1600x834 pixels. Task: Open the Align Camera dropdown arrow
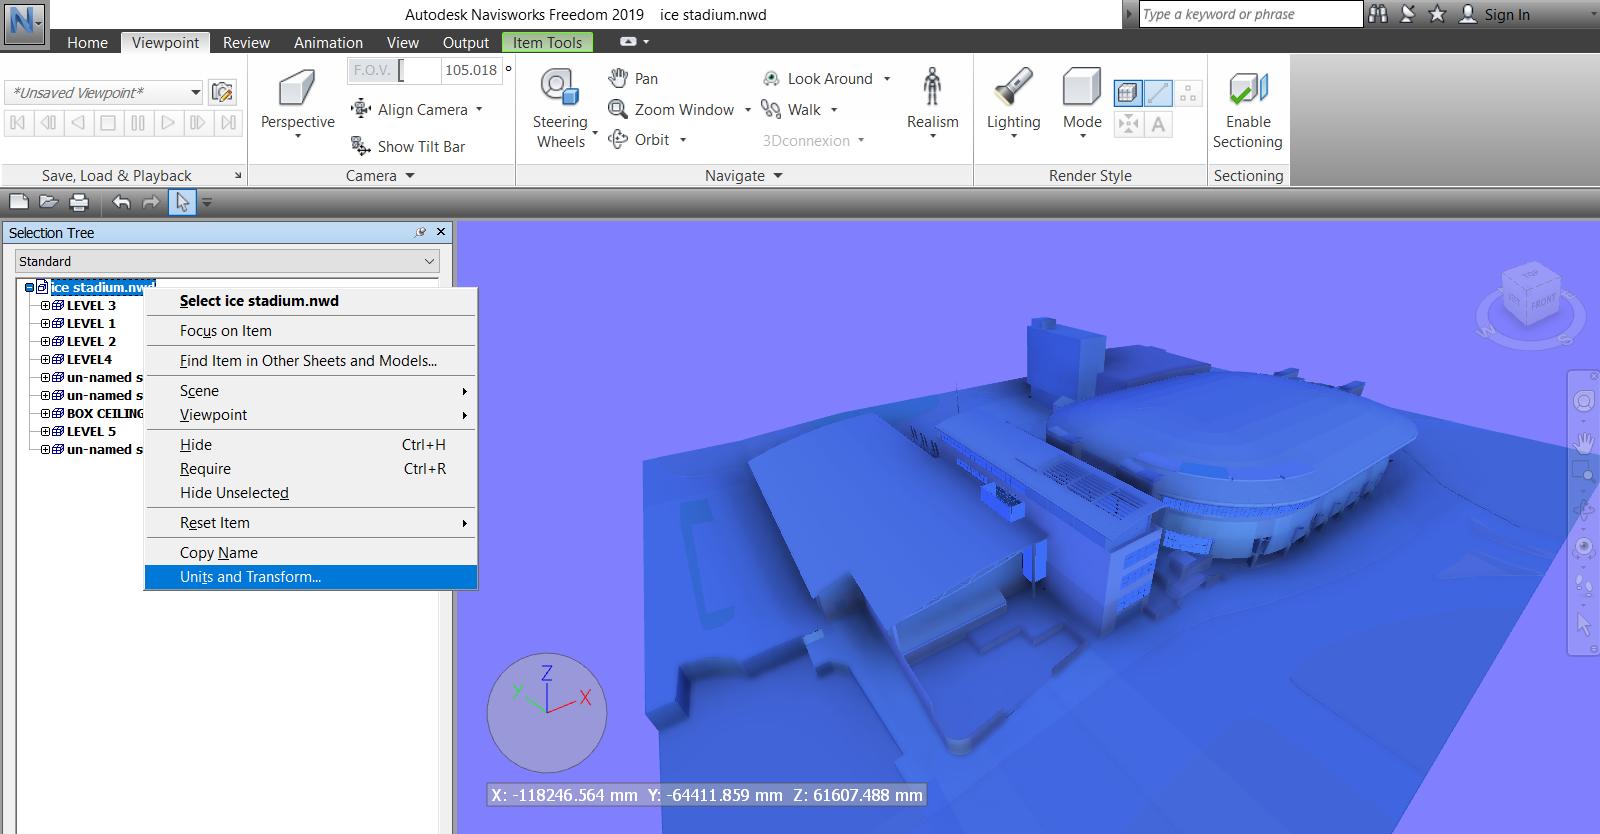point(479,109)
